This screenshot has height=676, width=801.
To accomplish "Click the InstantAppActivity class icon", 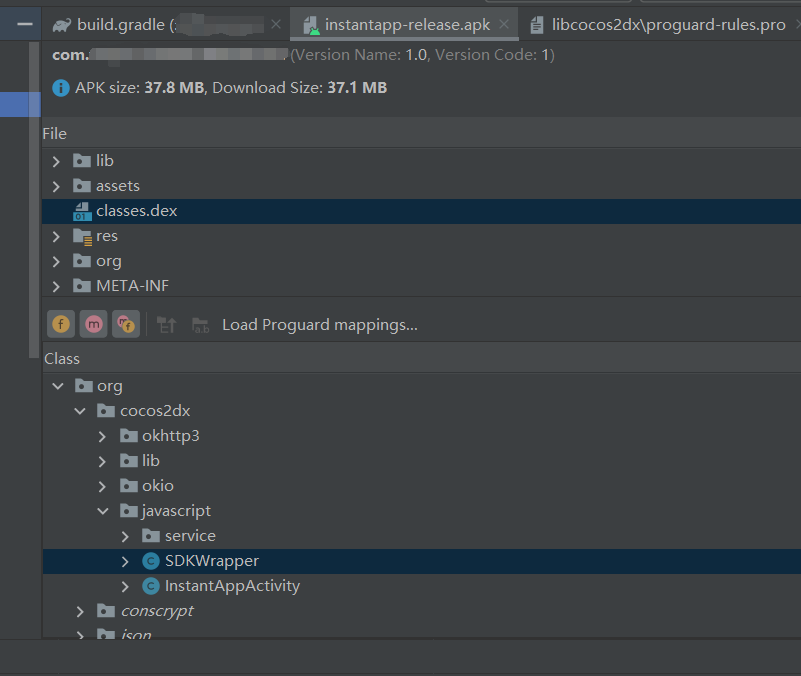I will coord(151,586).
